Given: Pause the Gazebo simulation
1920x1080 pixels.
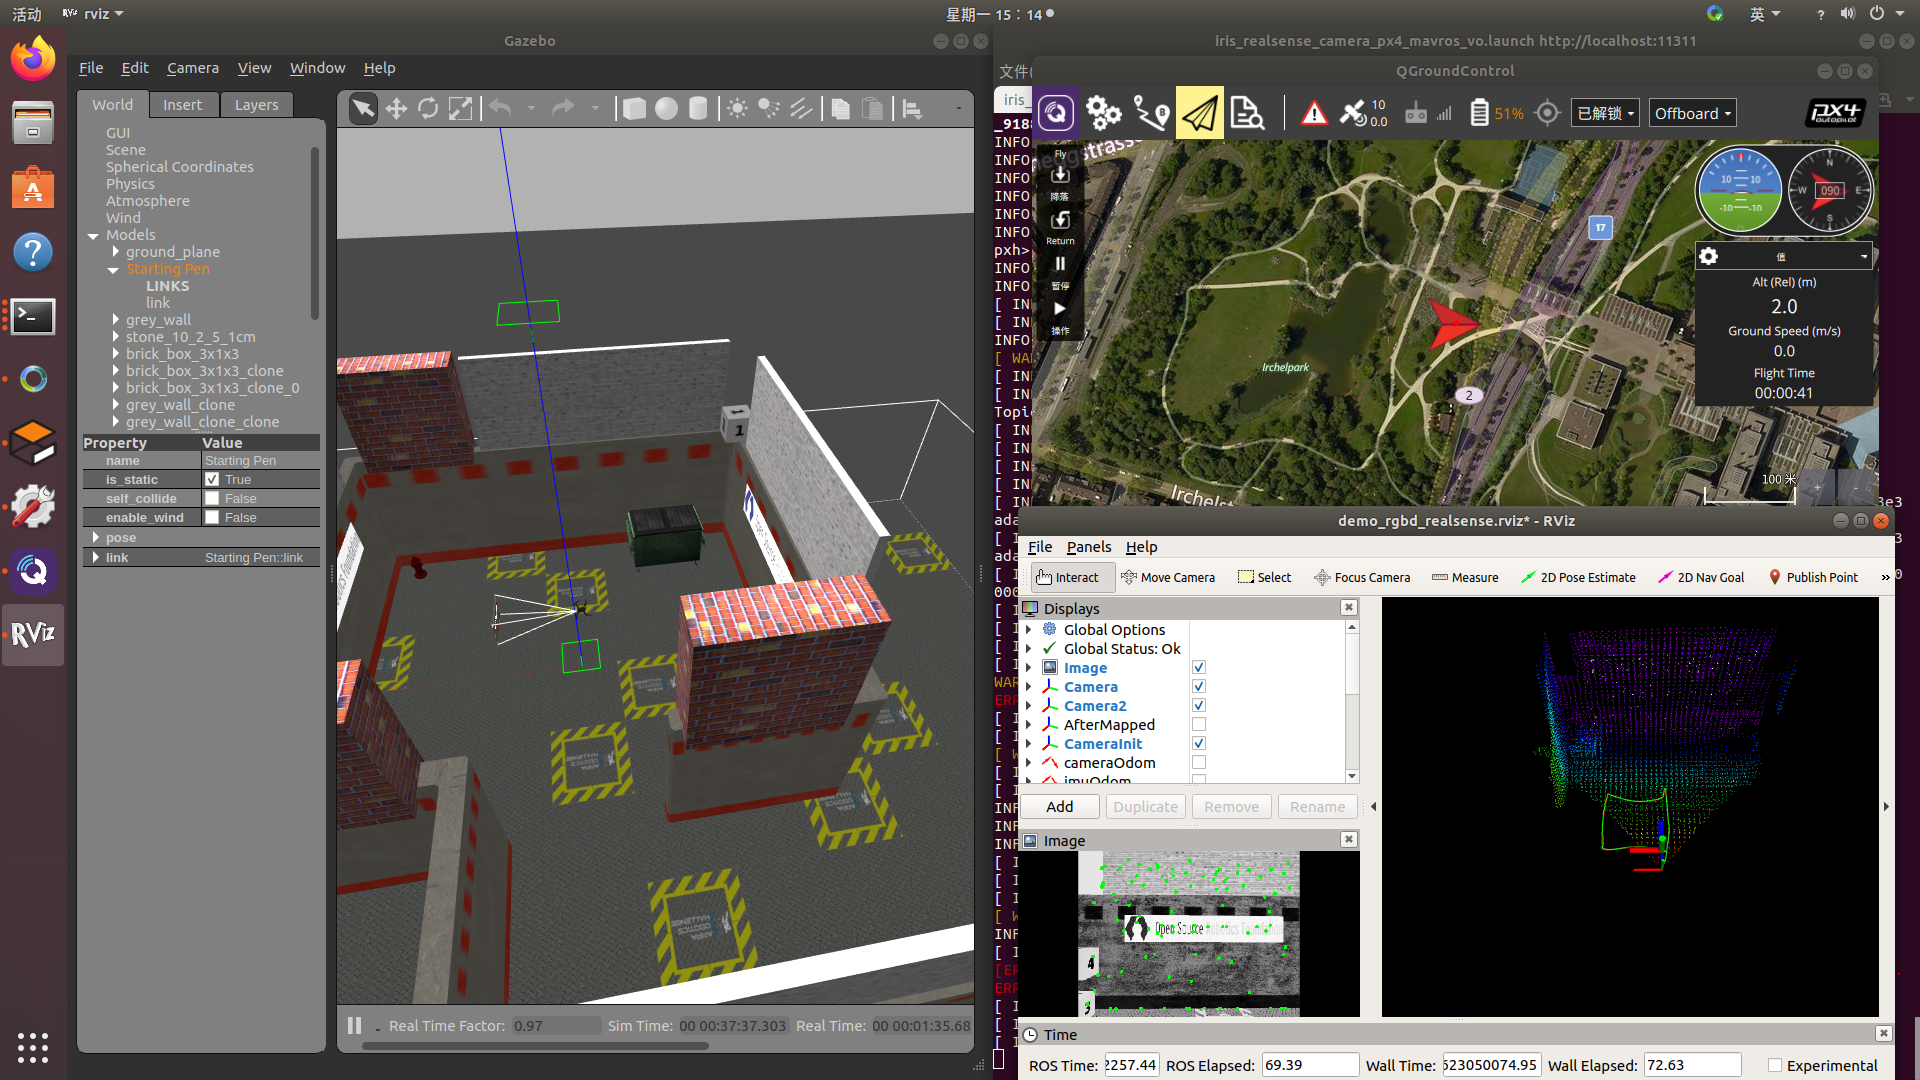Looking at the screenshot, I should (354, 1026).
